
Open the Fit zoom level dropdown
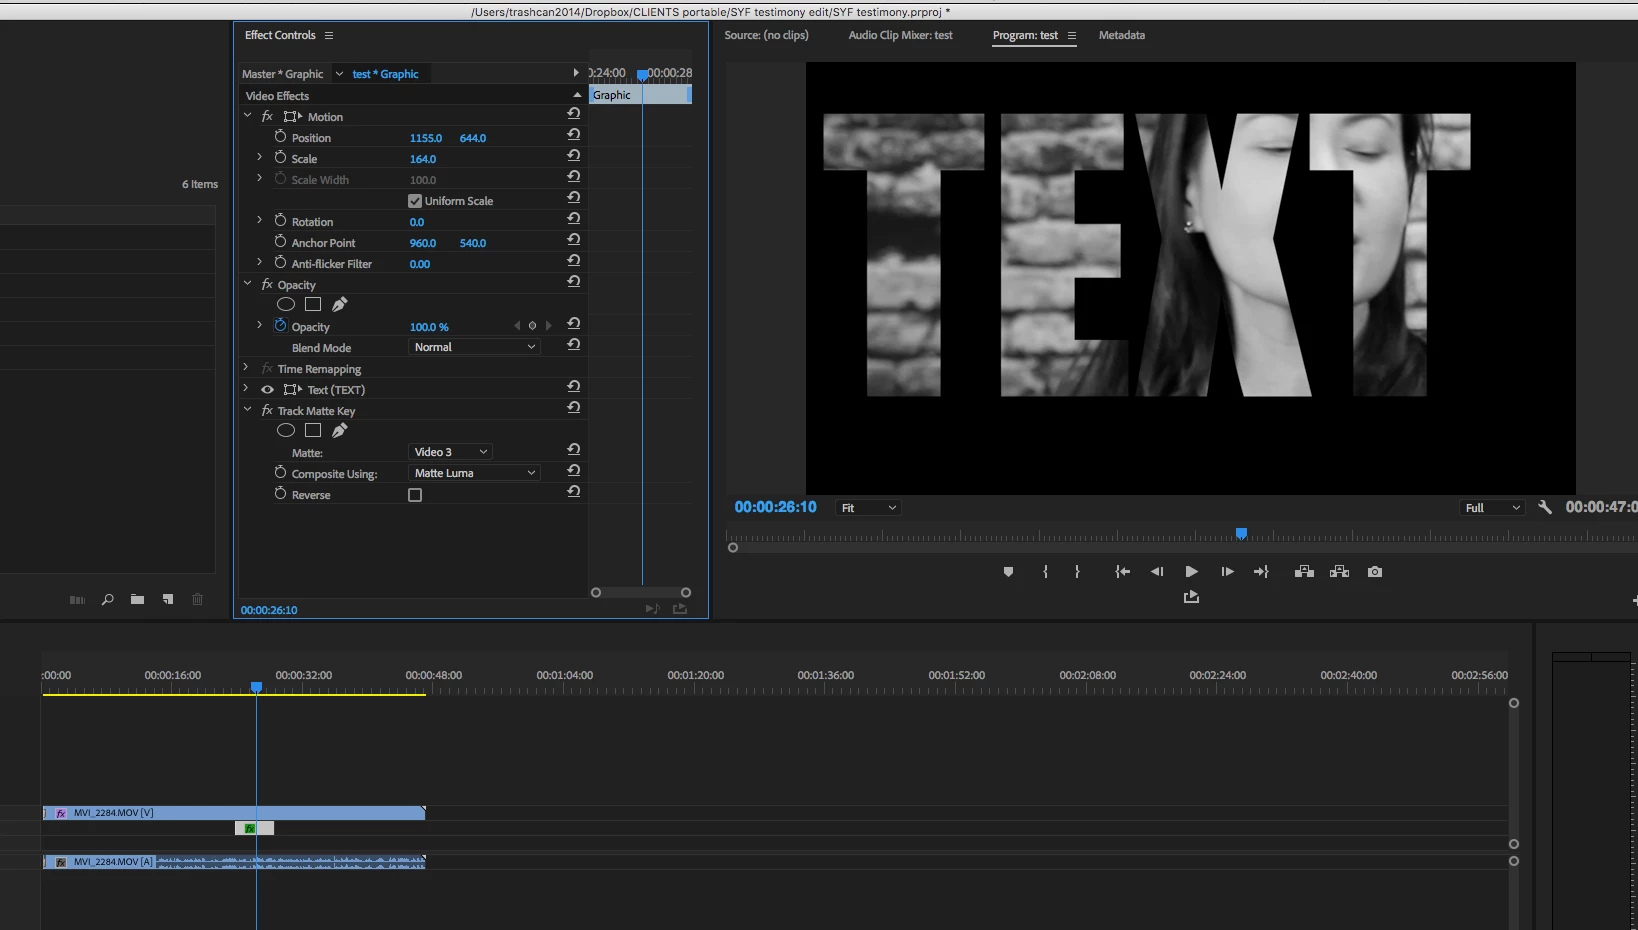coord(868,508)
